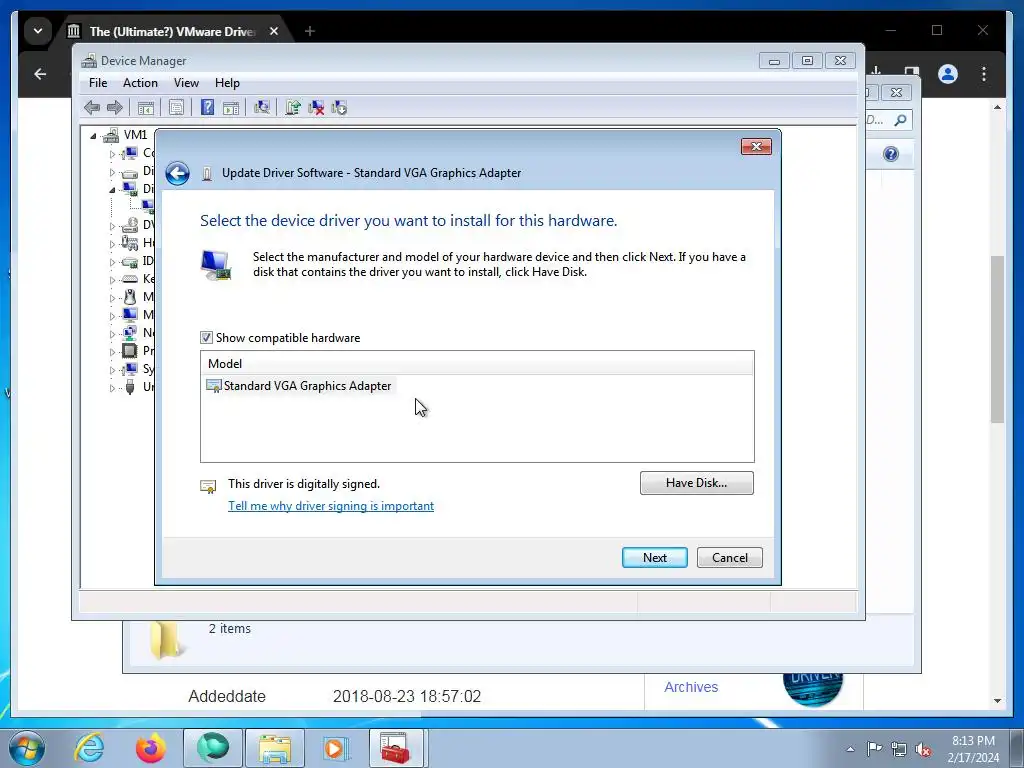Image resolution: width=1024 pixels, height=768 pixels.
Task: Close the Update Driver Software dialog with red X
Action: click(x=756, y=146)
